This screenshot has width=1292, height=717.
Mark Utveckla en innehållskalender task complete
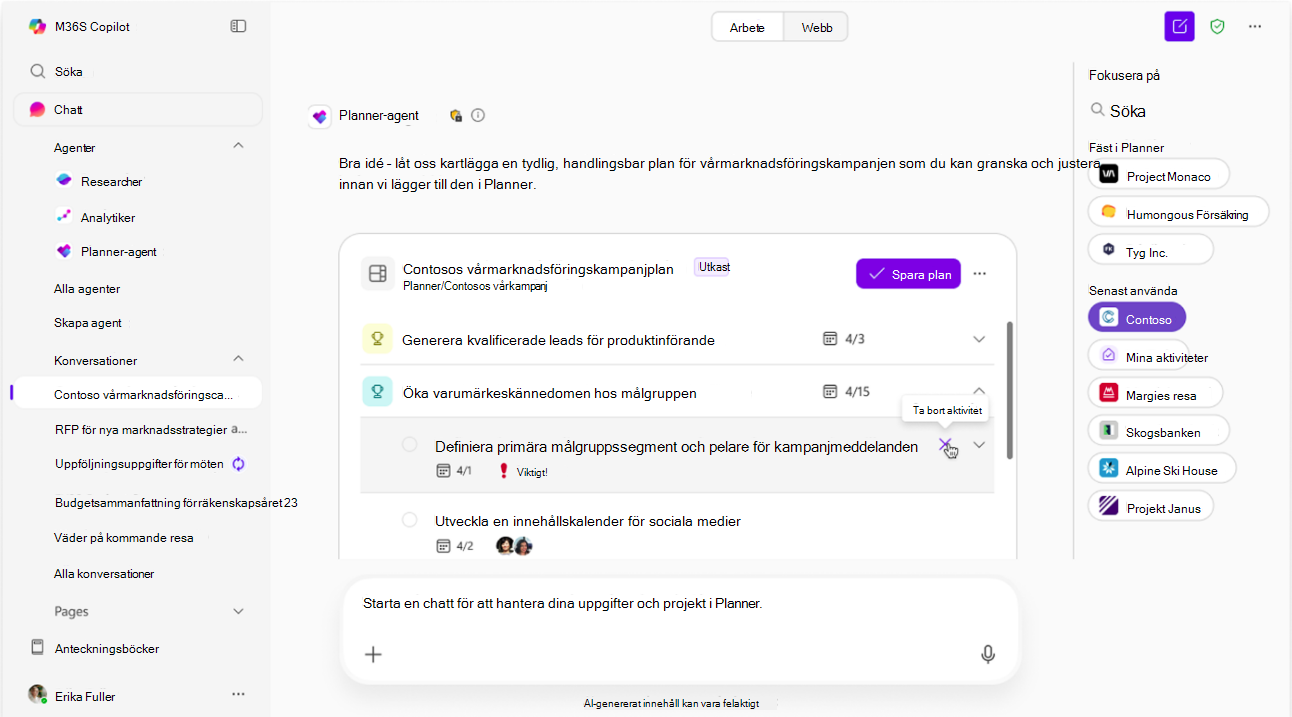[x=410, y=519]
